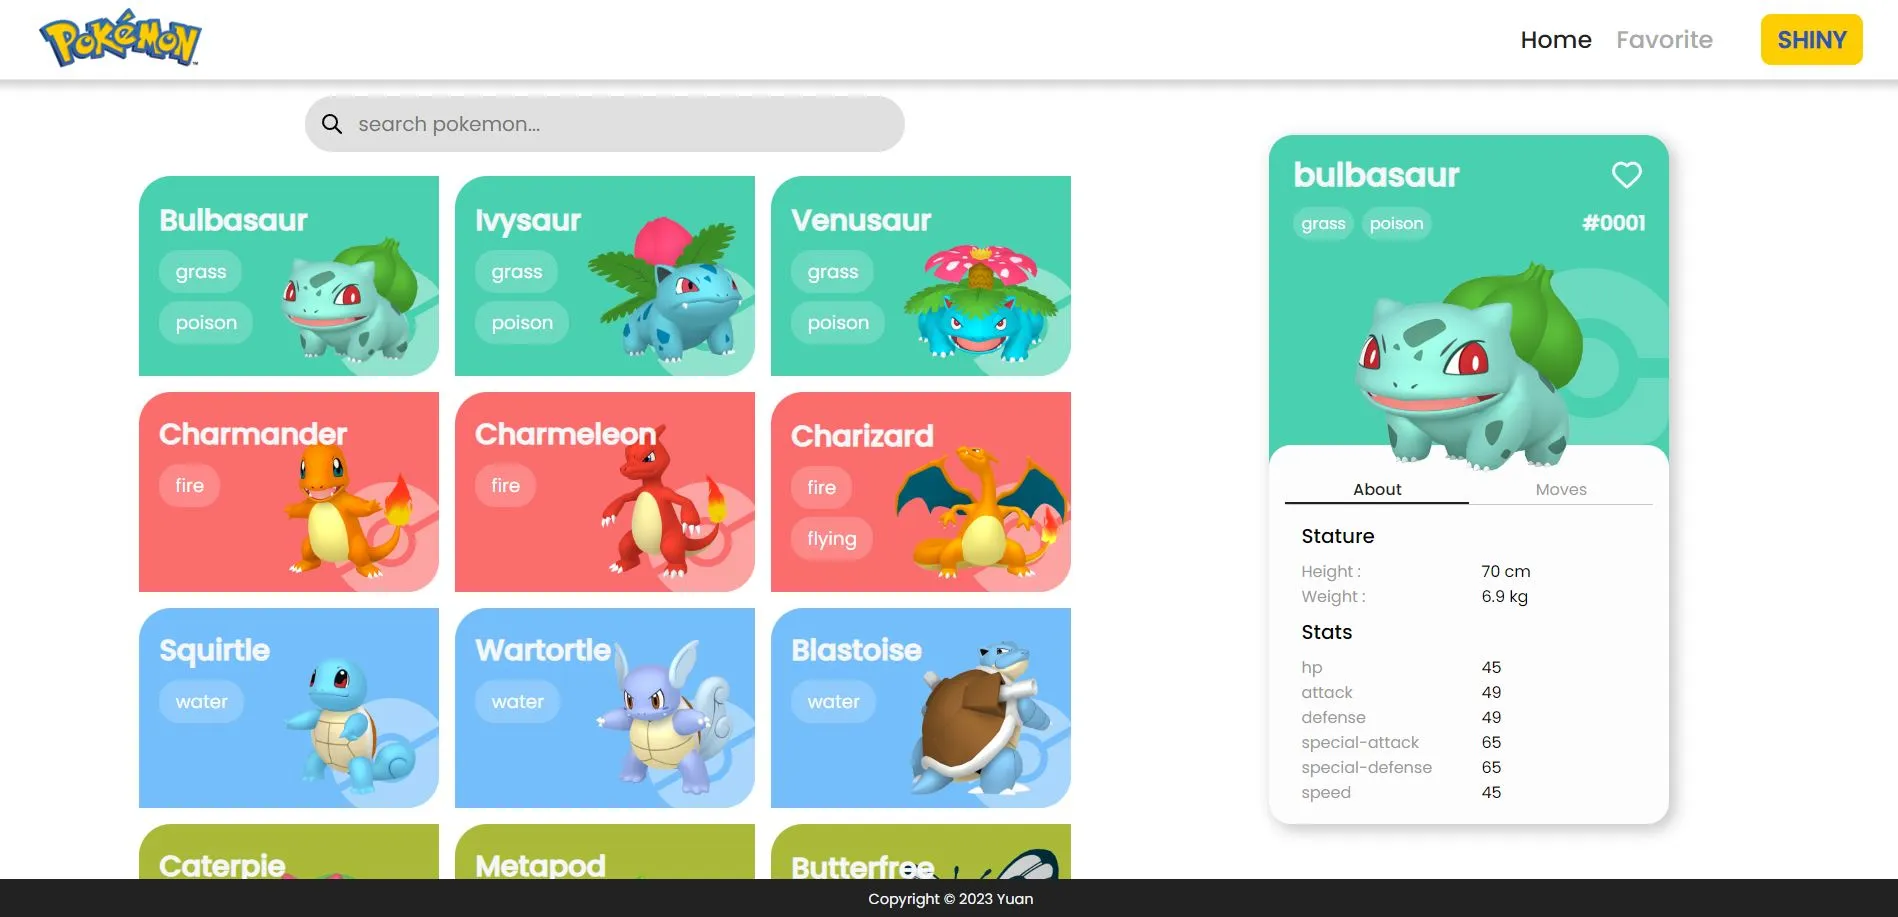The width and height of the screenshot is (1898, 917).
Task: Click 'Copyright © 2023 Yuan' footer text
Action: tap(950, 899)
